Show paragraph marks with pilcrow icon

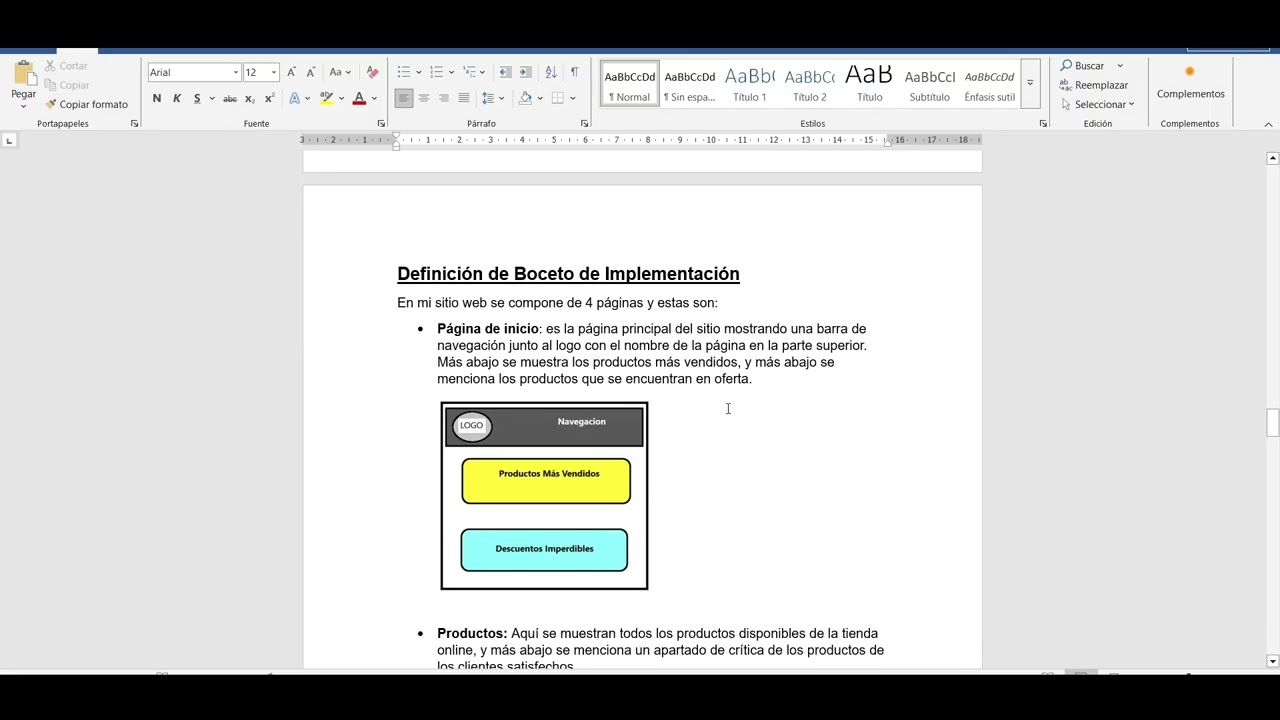point(574,72)
